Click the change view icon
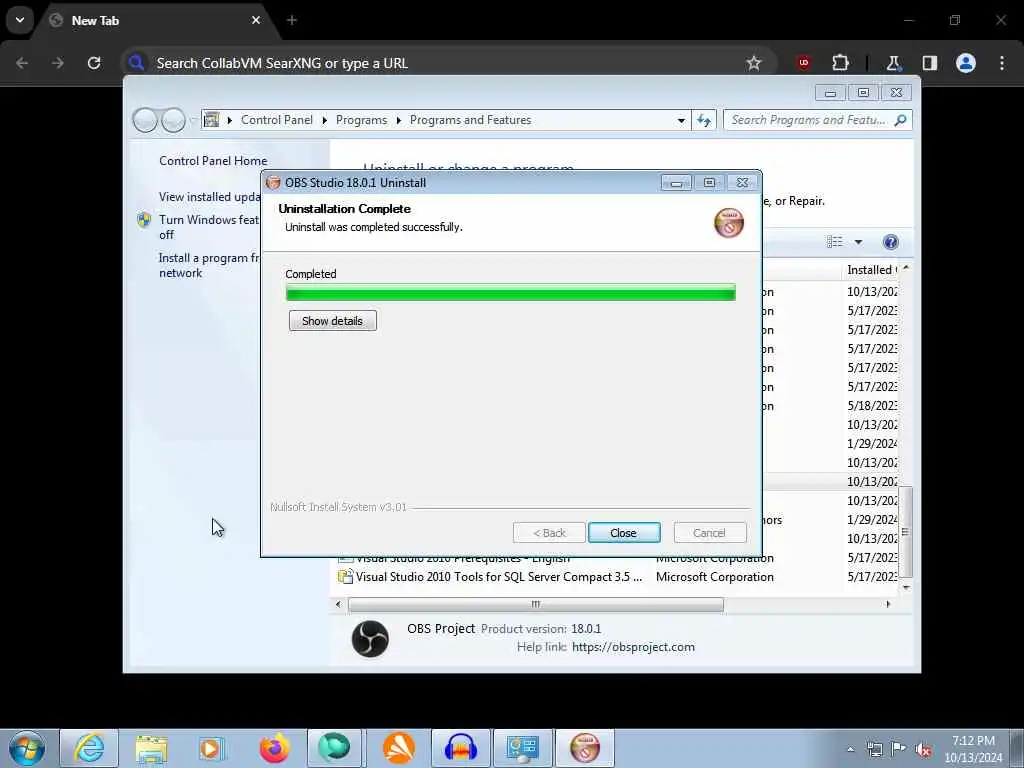Viewport: 1024px width, 768px height. coord(835,242)
